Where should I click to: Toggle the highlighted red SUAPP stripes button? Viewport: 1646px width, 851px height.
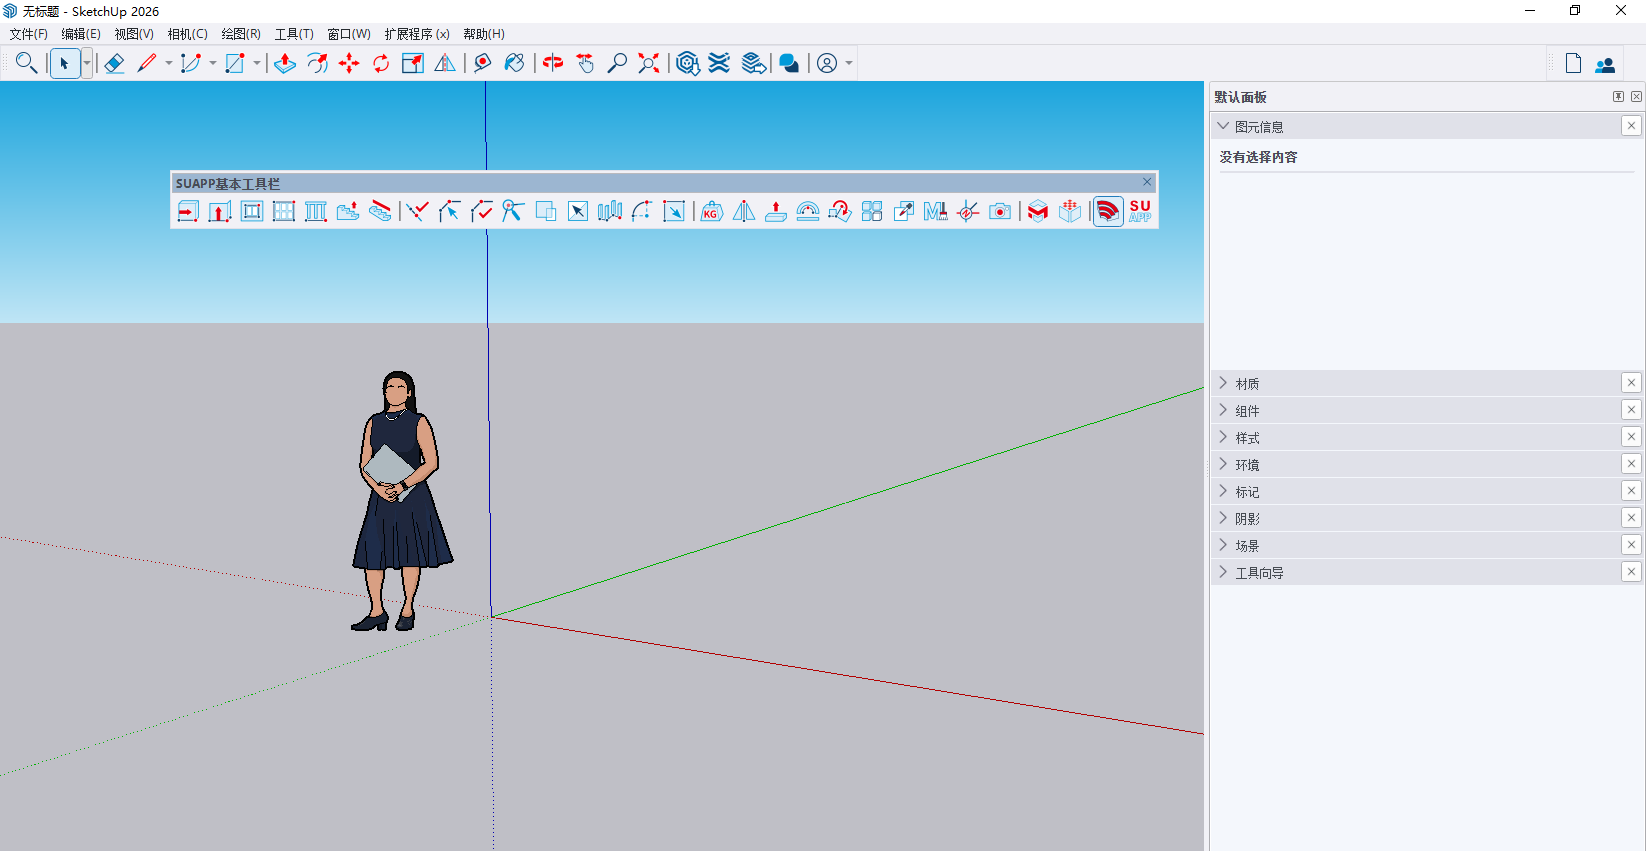(1107, 211)
